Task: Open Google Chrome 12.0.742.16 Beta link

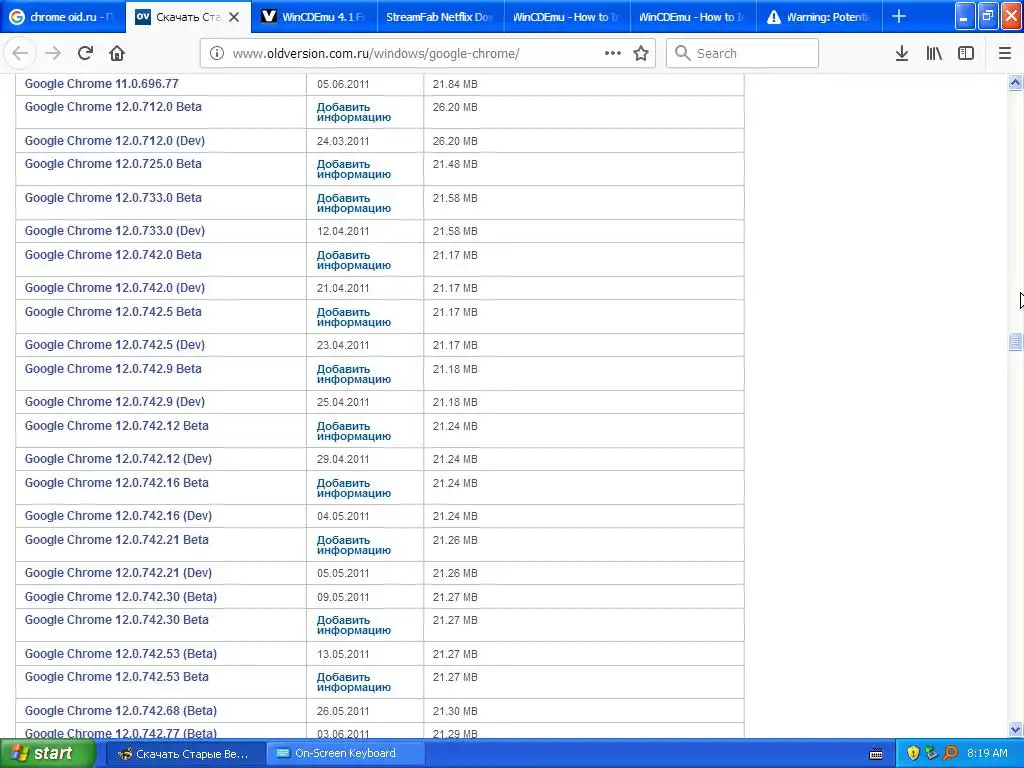Action: pos(116,483)
